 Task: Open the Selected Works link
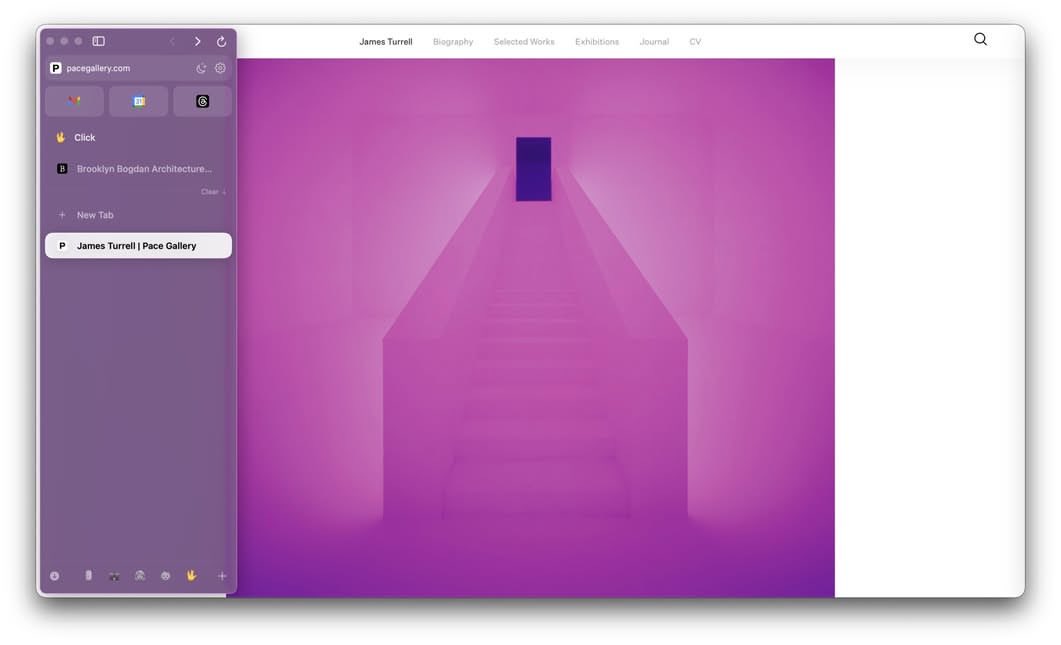(523, 41)
